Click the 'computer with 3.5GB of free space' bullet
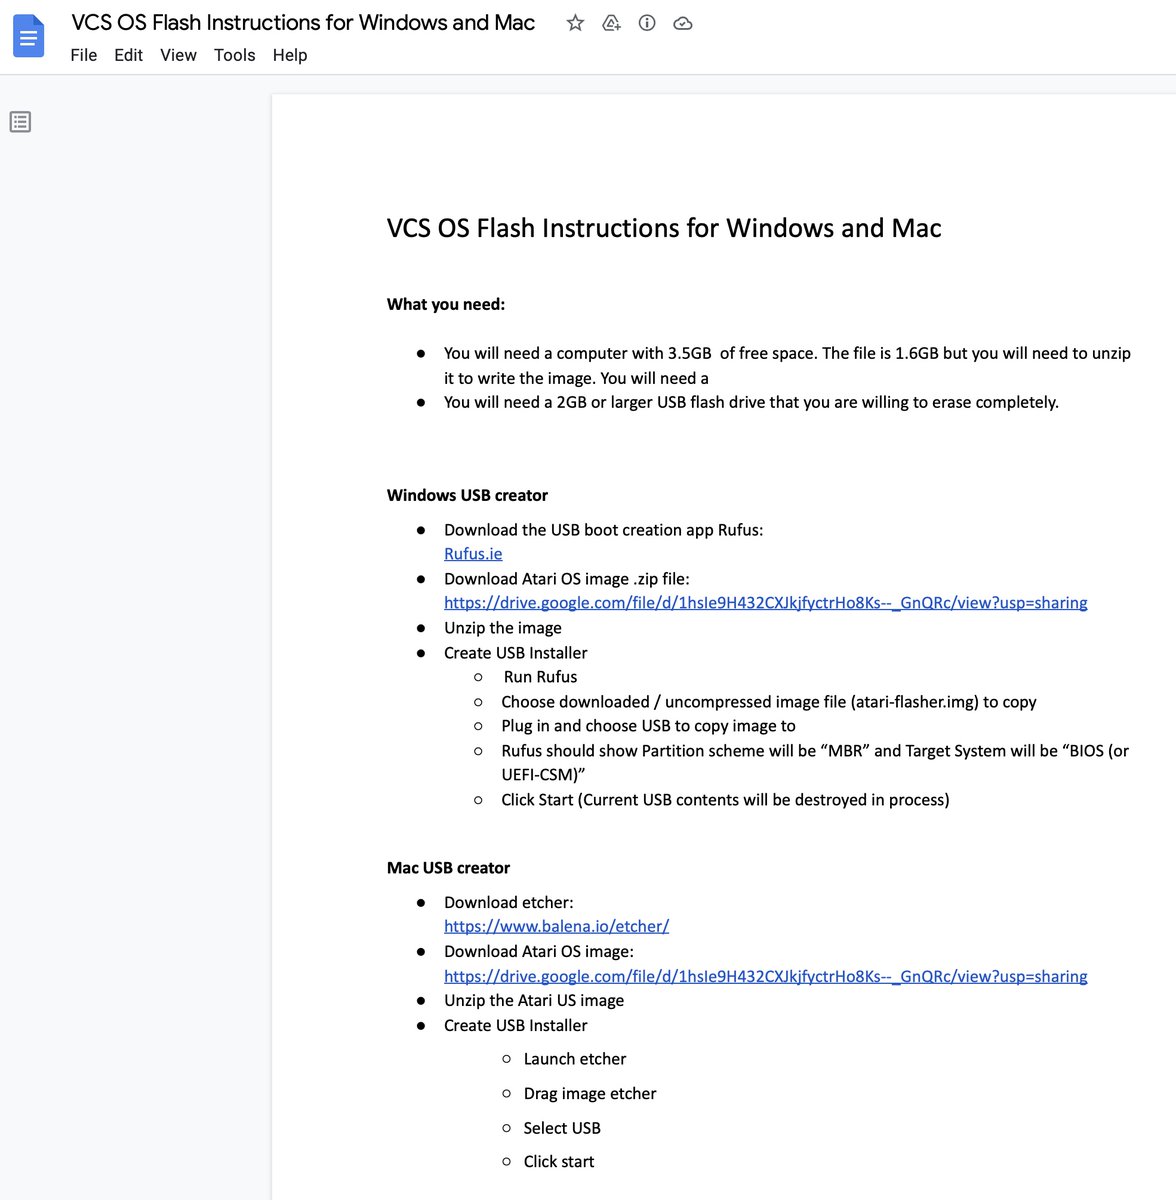Image resolution: width=1176 pixels, height=1200 pixels. tap(787, 365)
